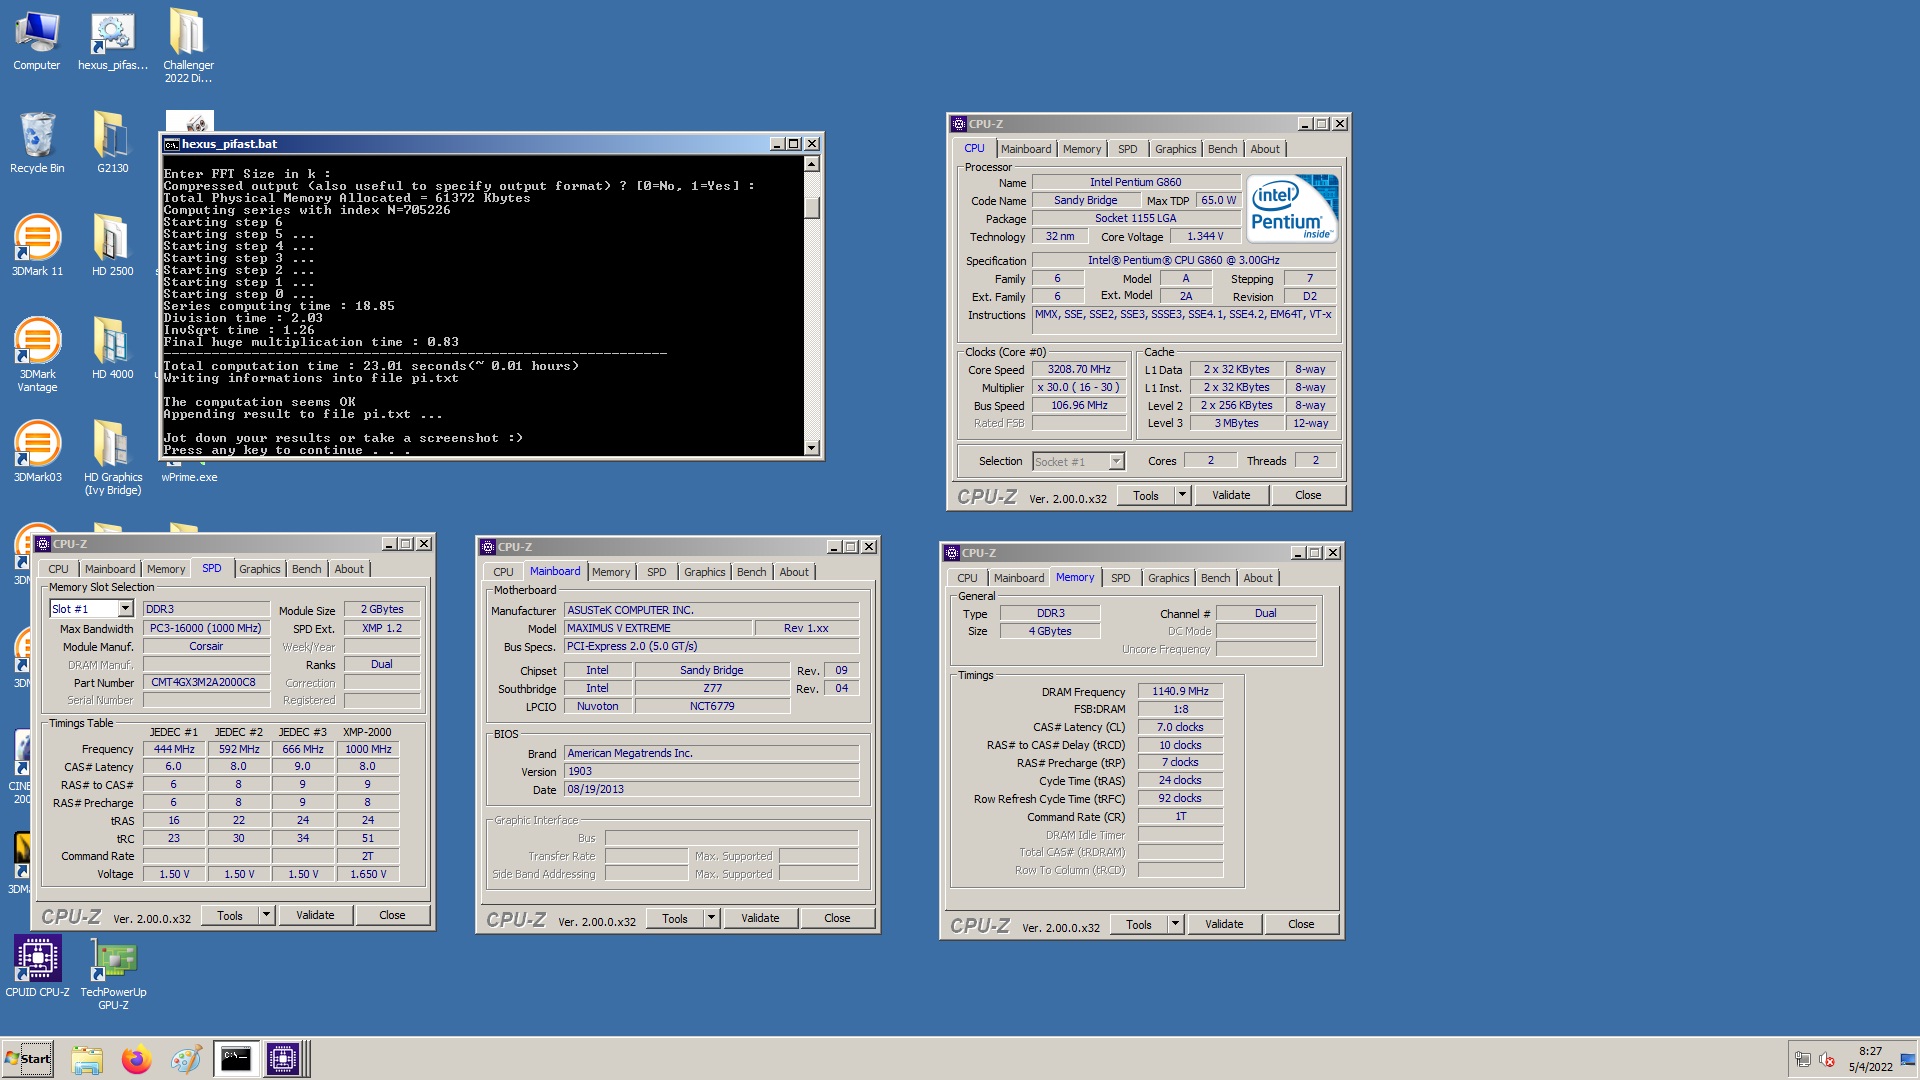Click the console window scrollbar thumb

point(812,207)
